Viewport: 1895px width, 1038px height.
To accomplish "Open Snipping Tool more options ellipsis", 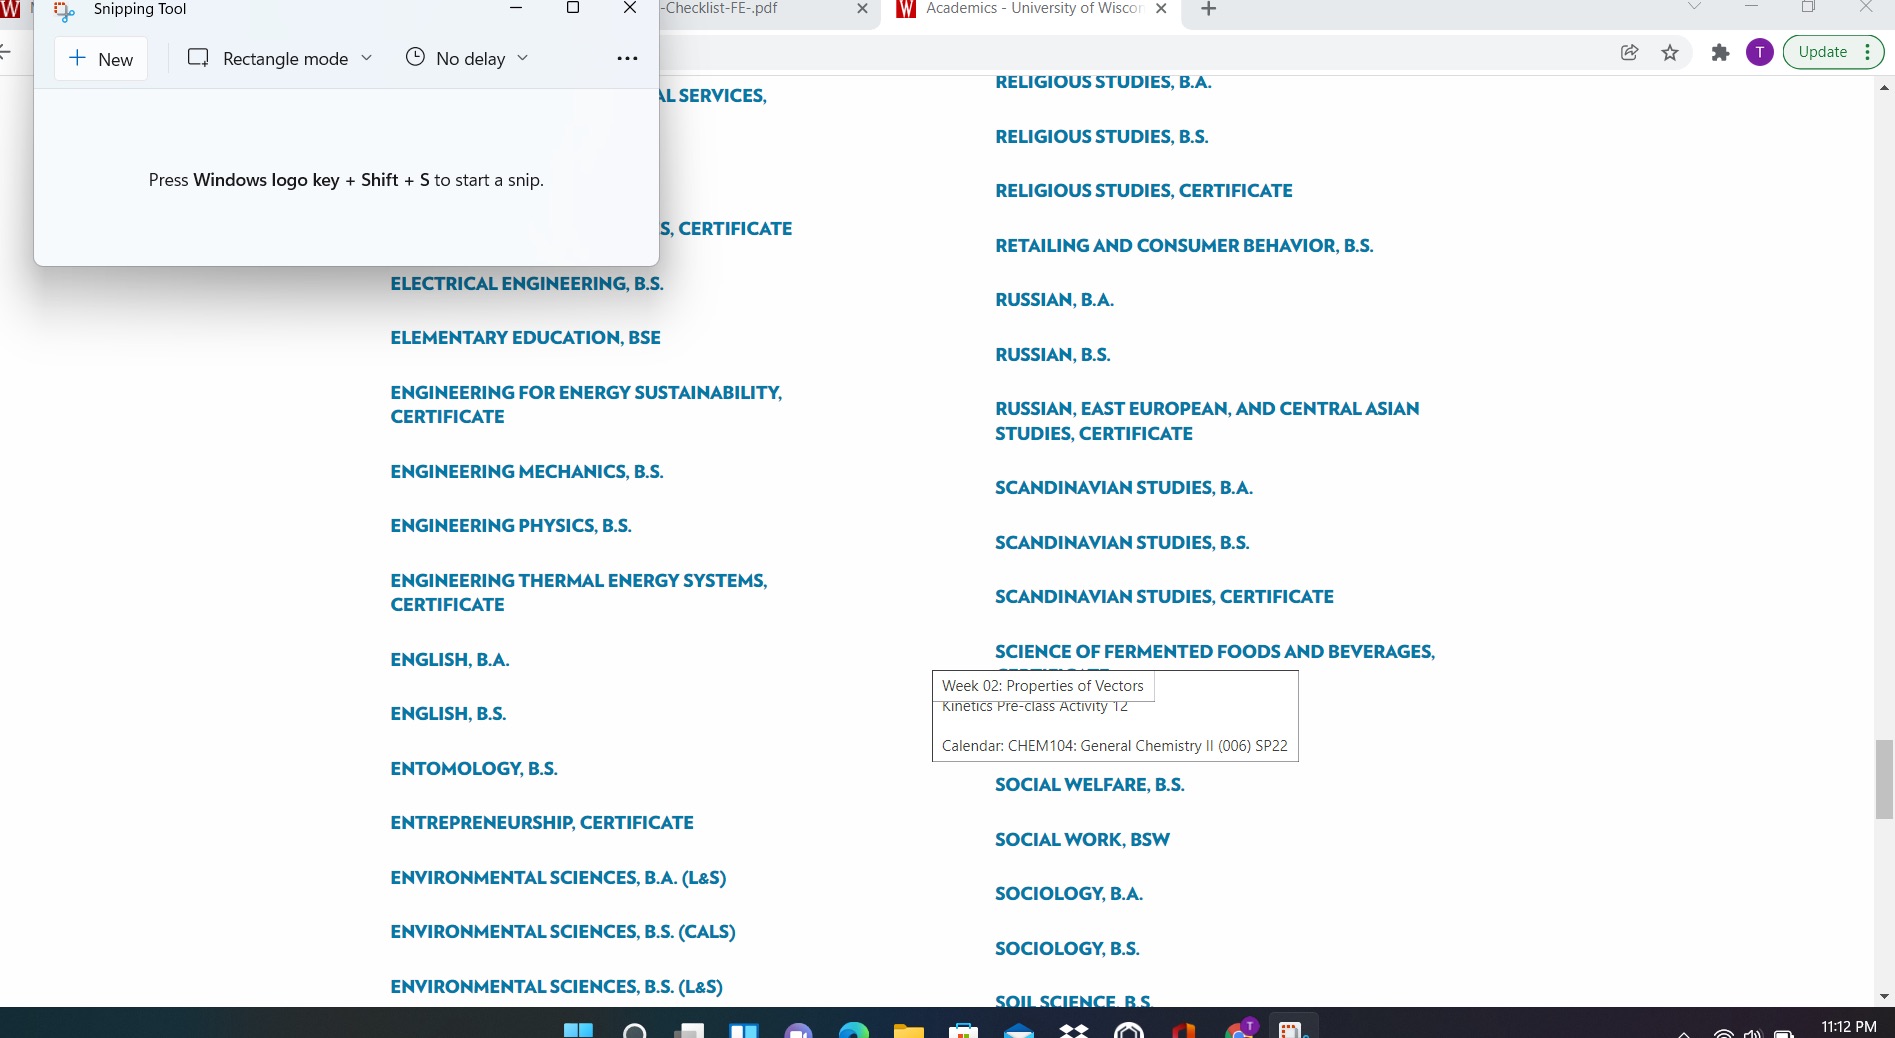I will coord(627,59).
